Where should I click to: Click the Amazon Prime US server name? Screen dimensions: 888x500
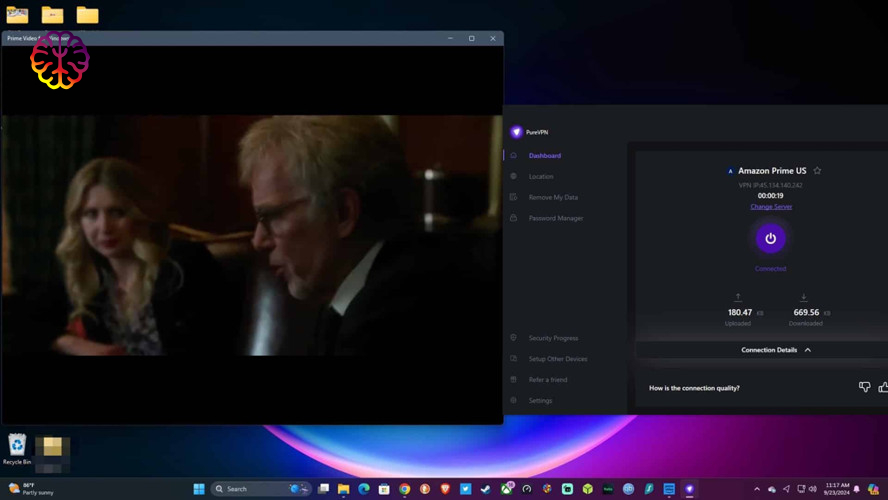[x=772, y=170]
